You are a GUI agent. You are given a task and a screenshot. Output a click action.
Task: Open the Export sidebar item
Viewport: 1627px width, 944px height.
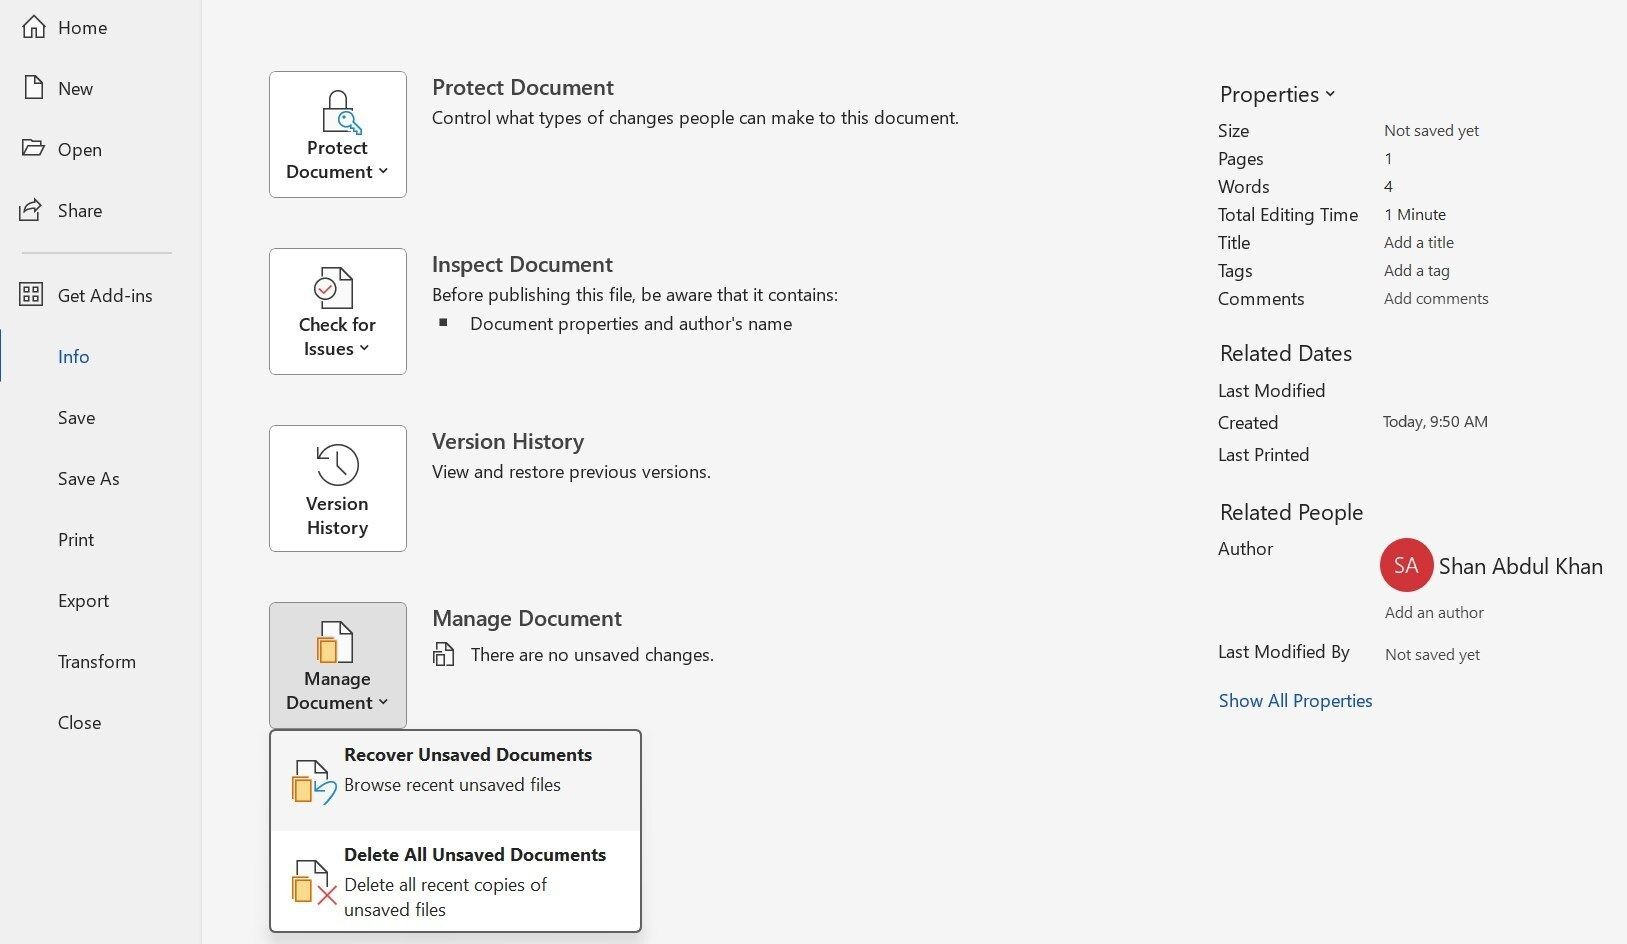(83, 600)
